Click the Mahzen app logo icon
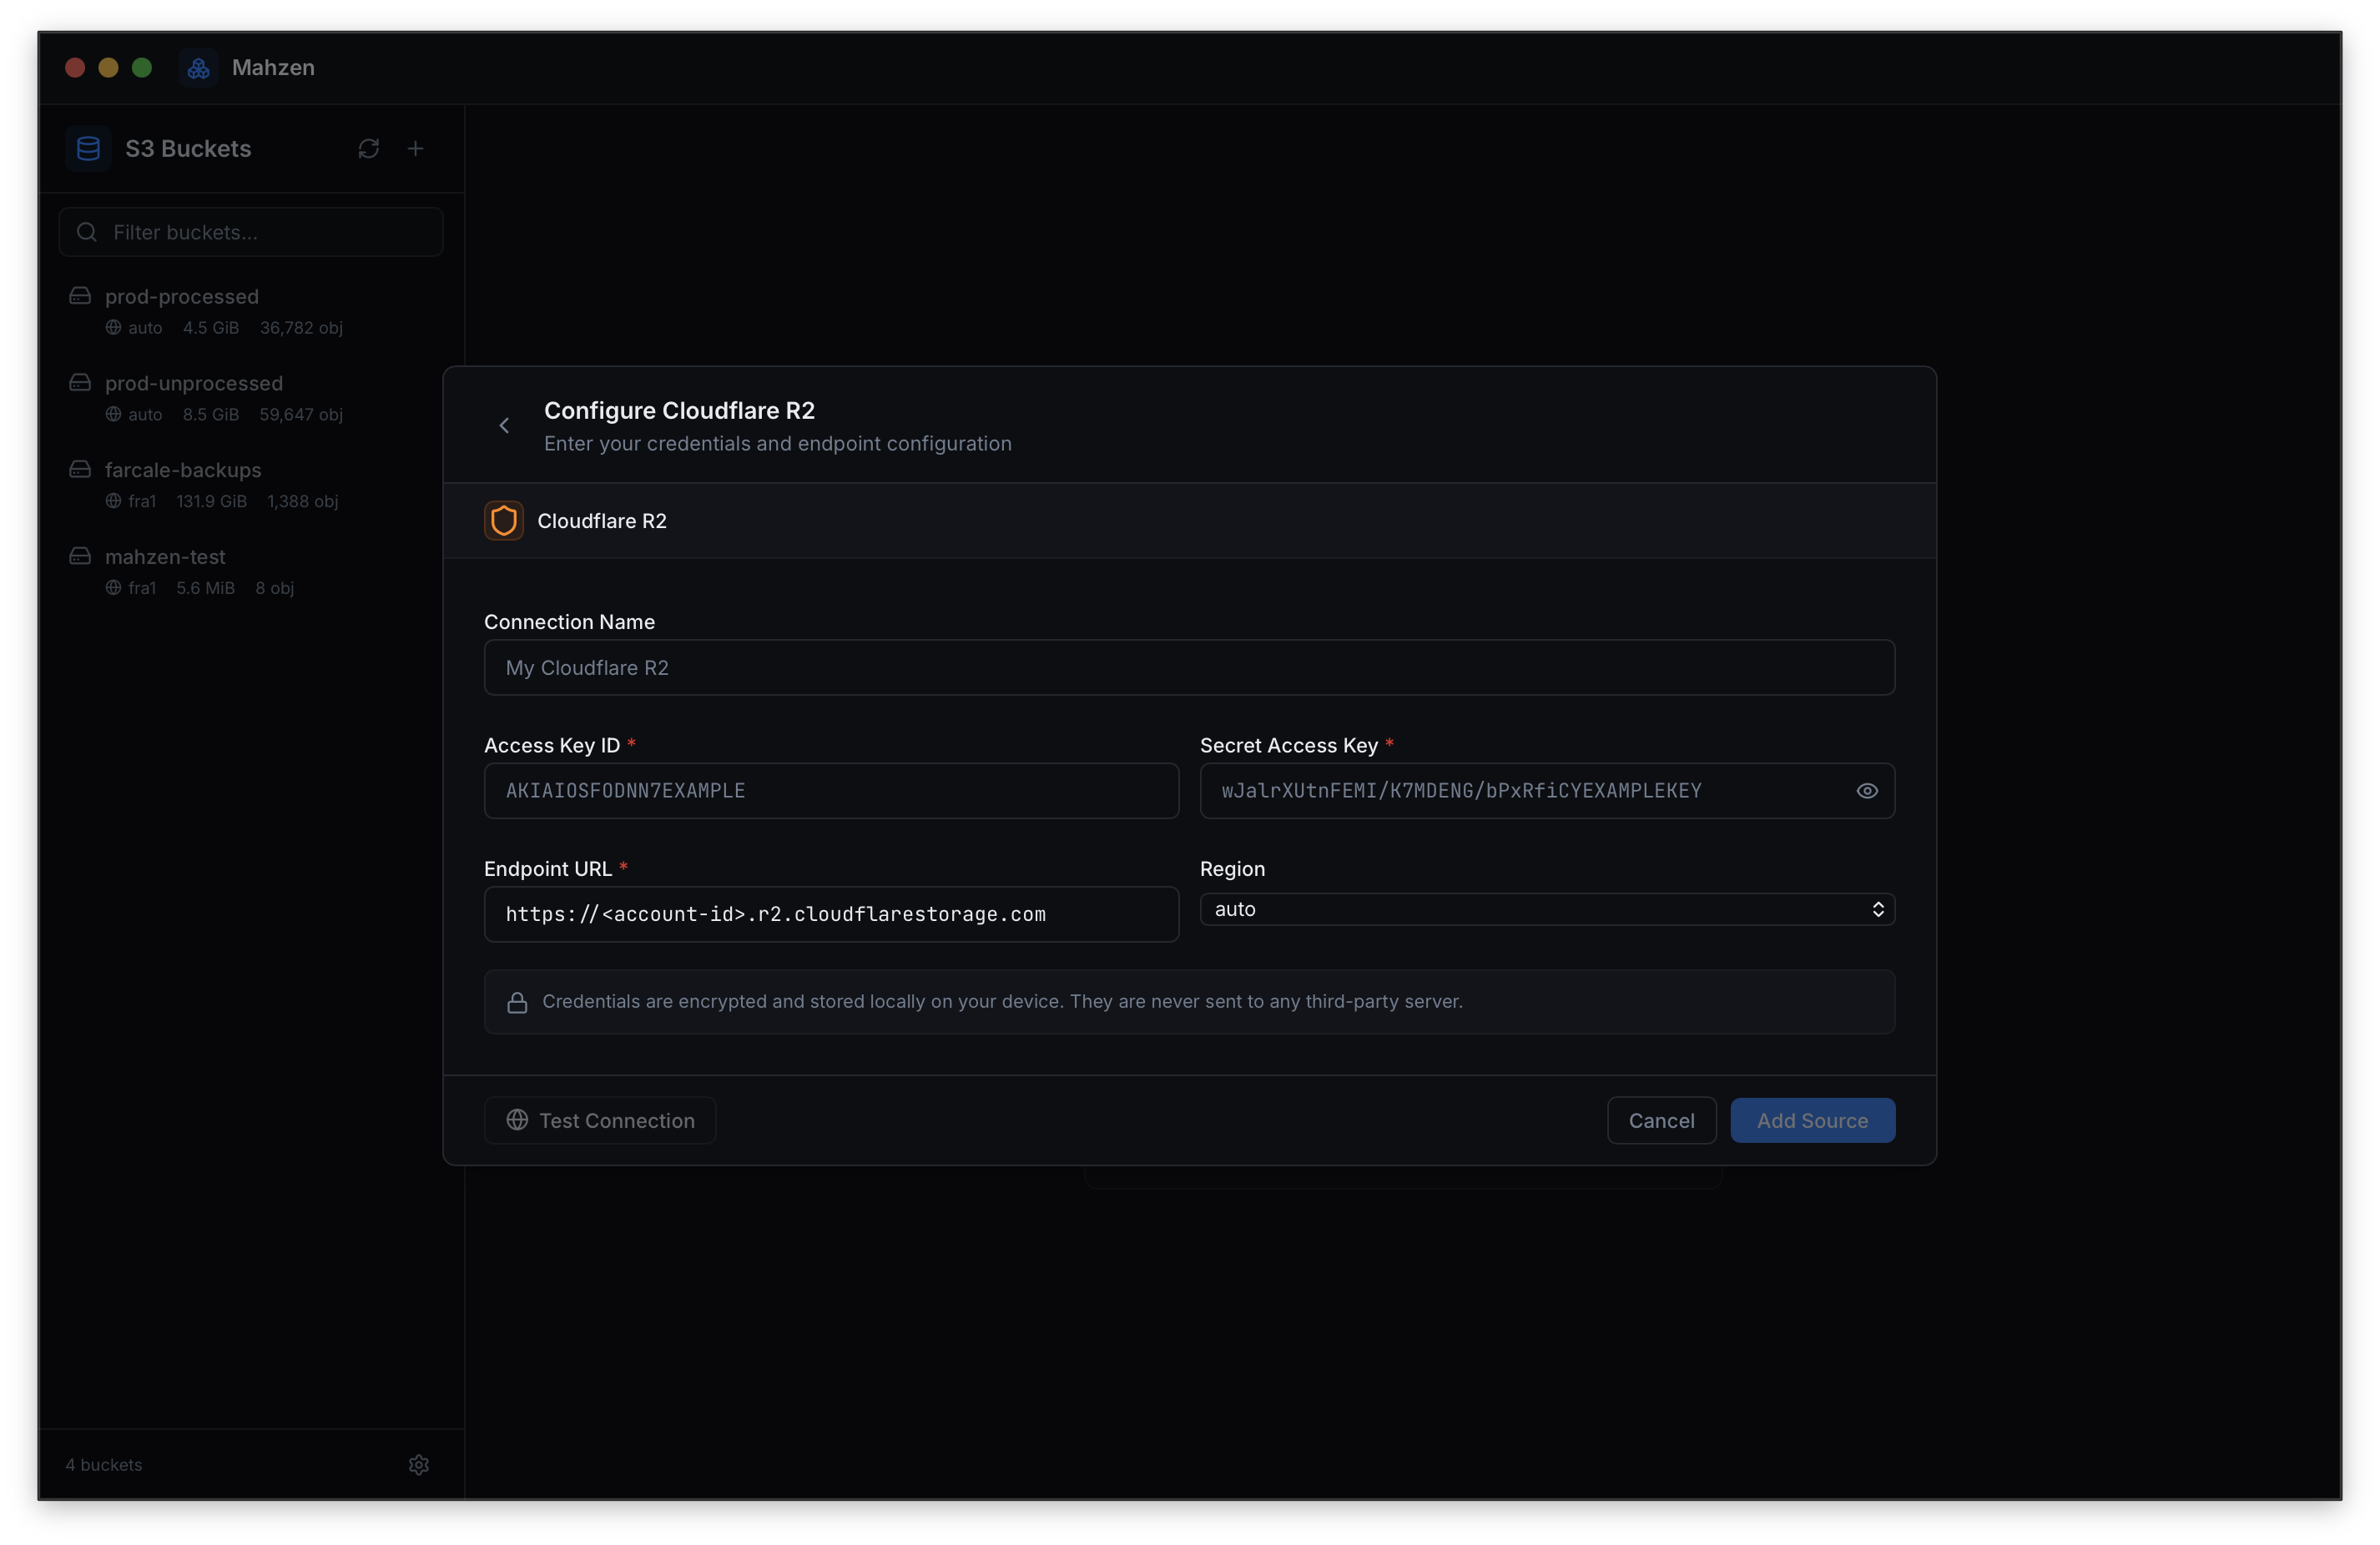The image size is (2380, 1545). click(198, 68)
